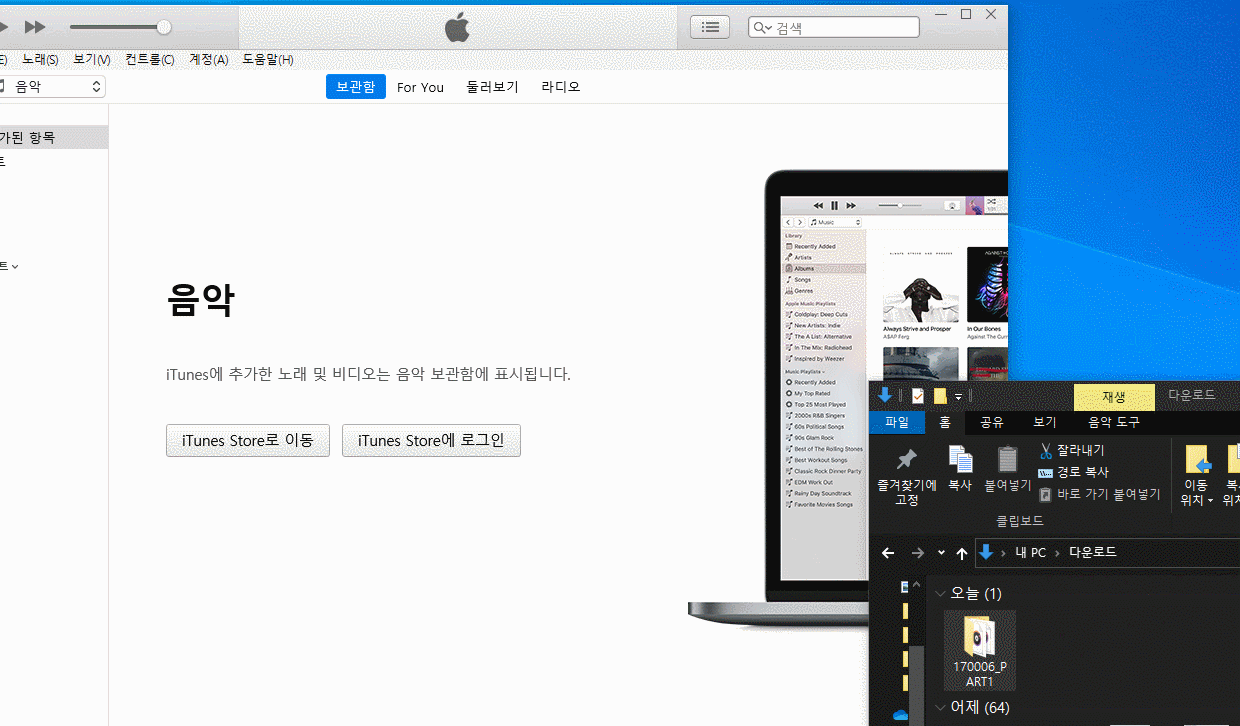Open the recent locations dropdown arrow
This screenshot has width=1240, height=726.
pos(941,553)
